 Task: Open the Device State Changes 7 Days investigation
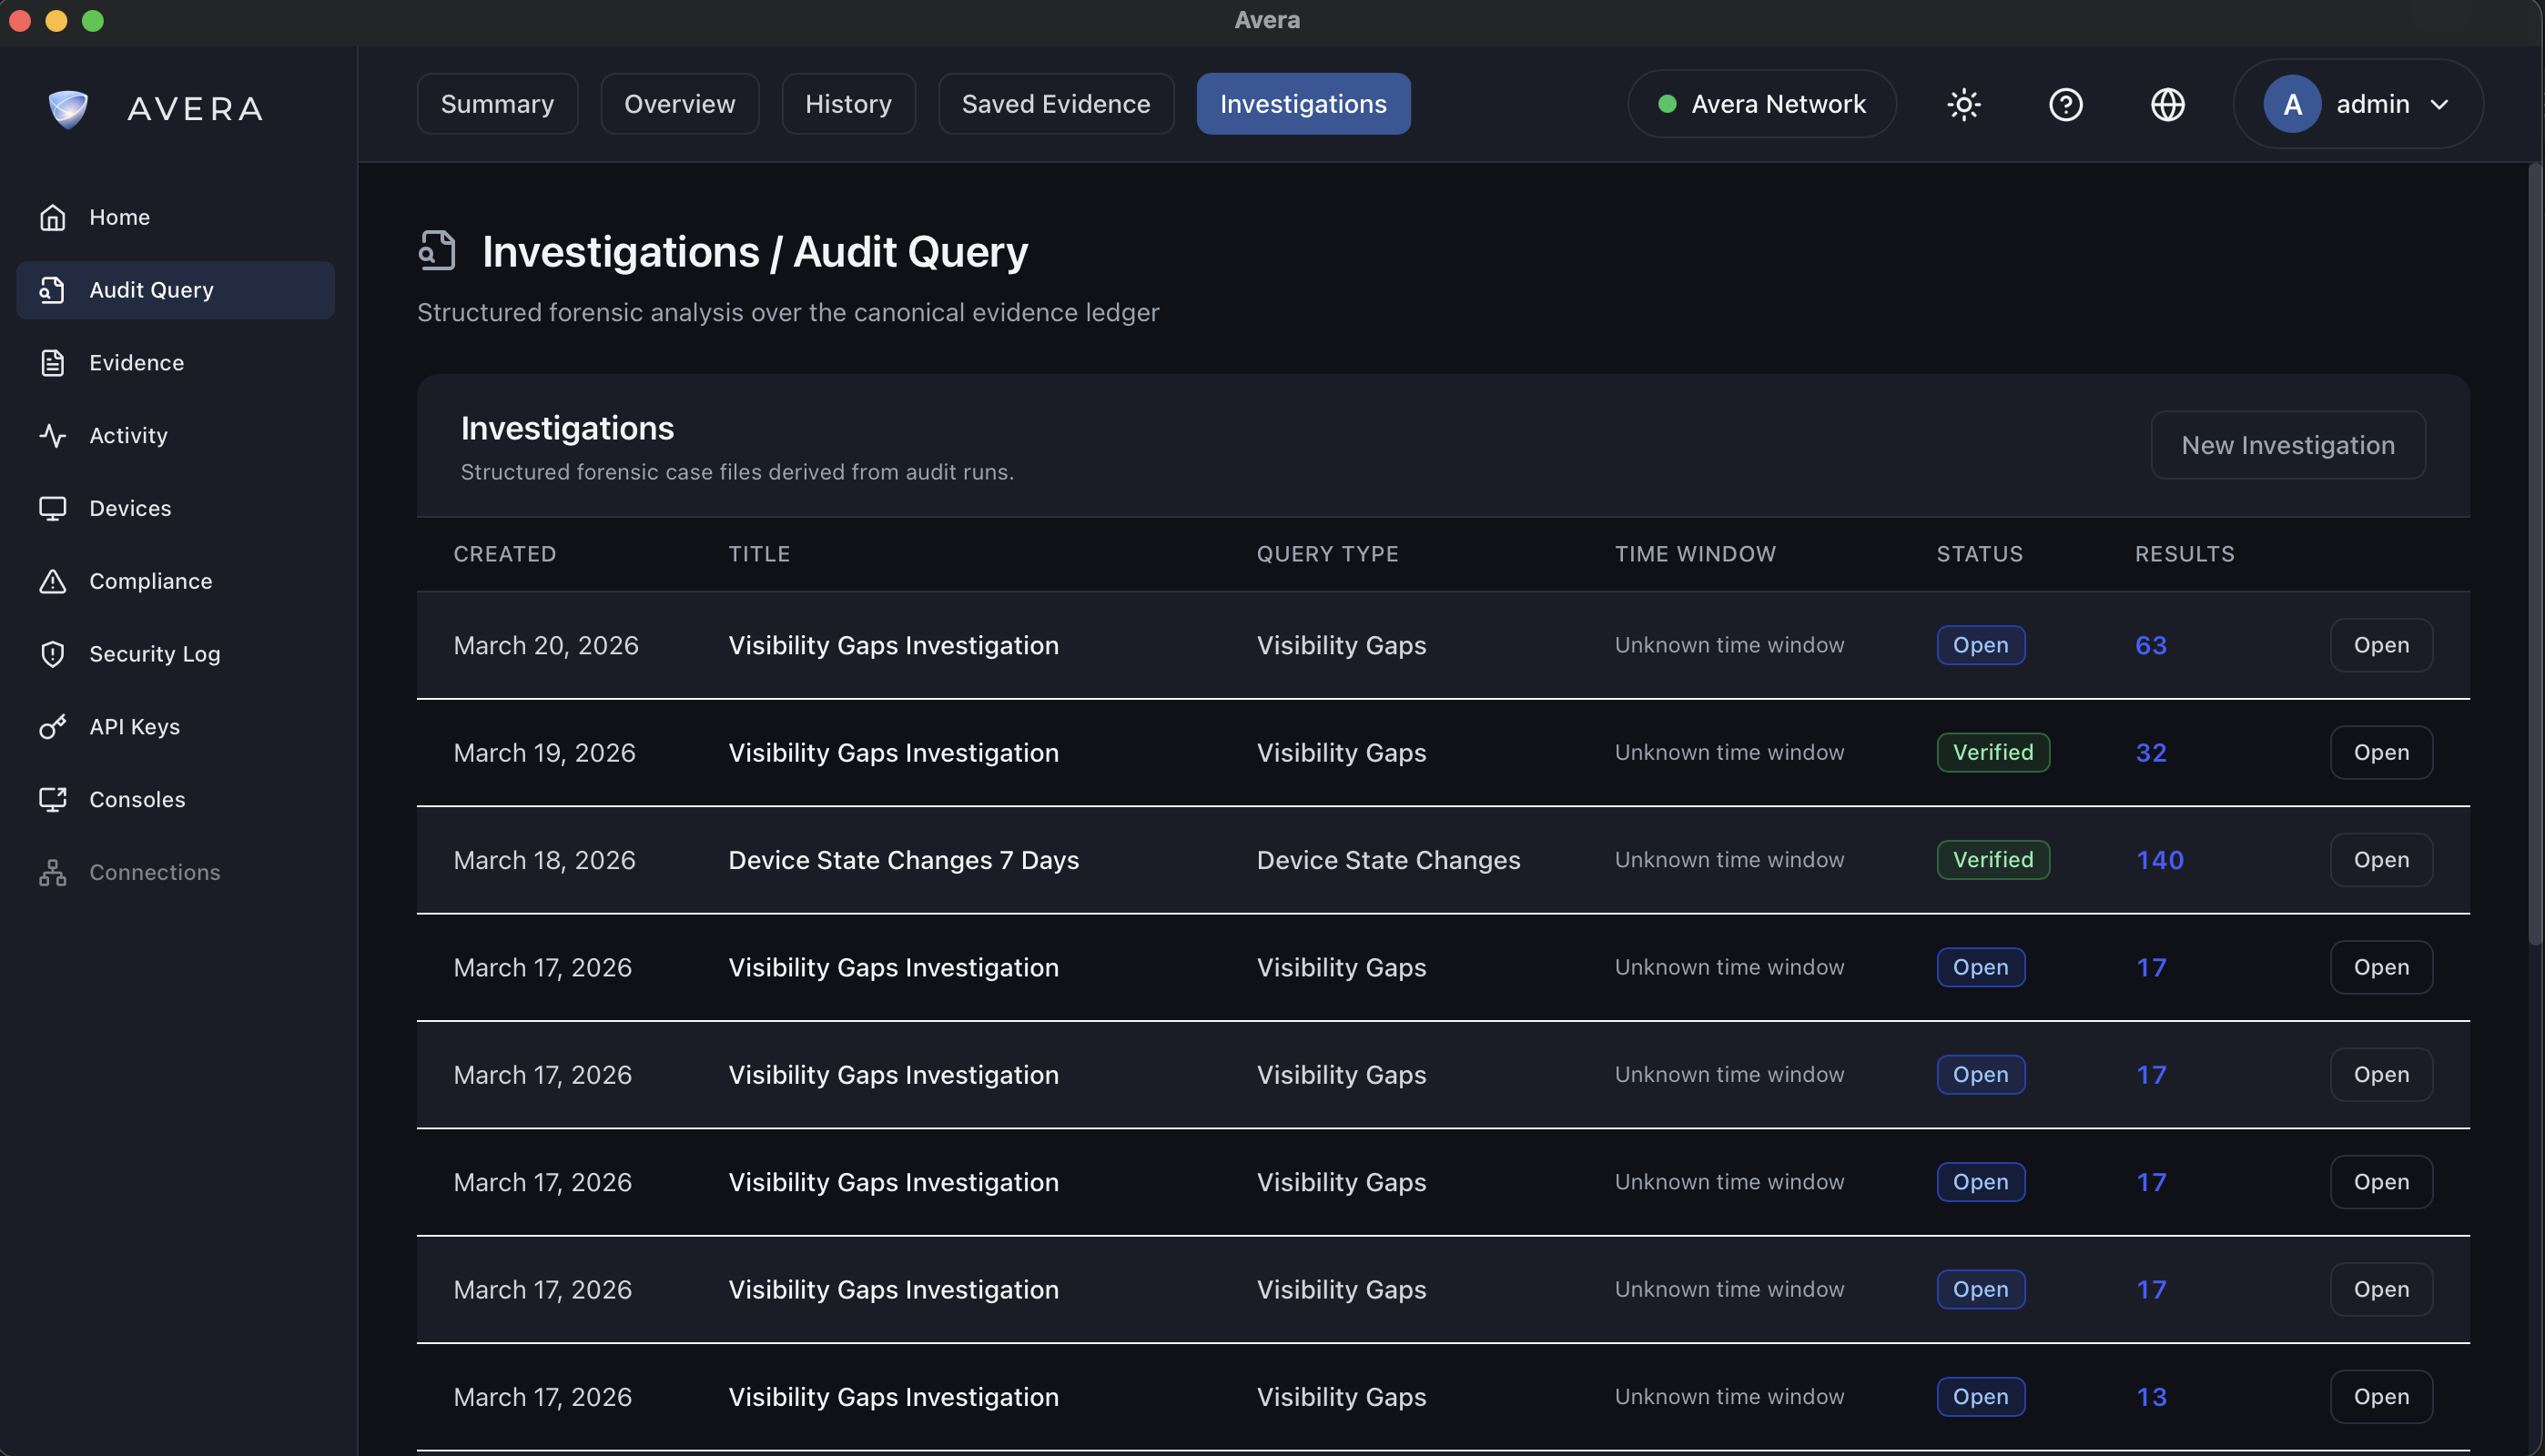2380,859
